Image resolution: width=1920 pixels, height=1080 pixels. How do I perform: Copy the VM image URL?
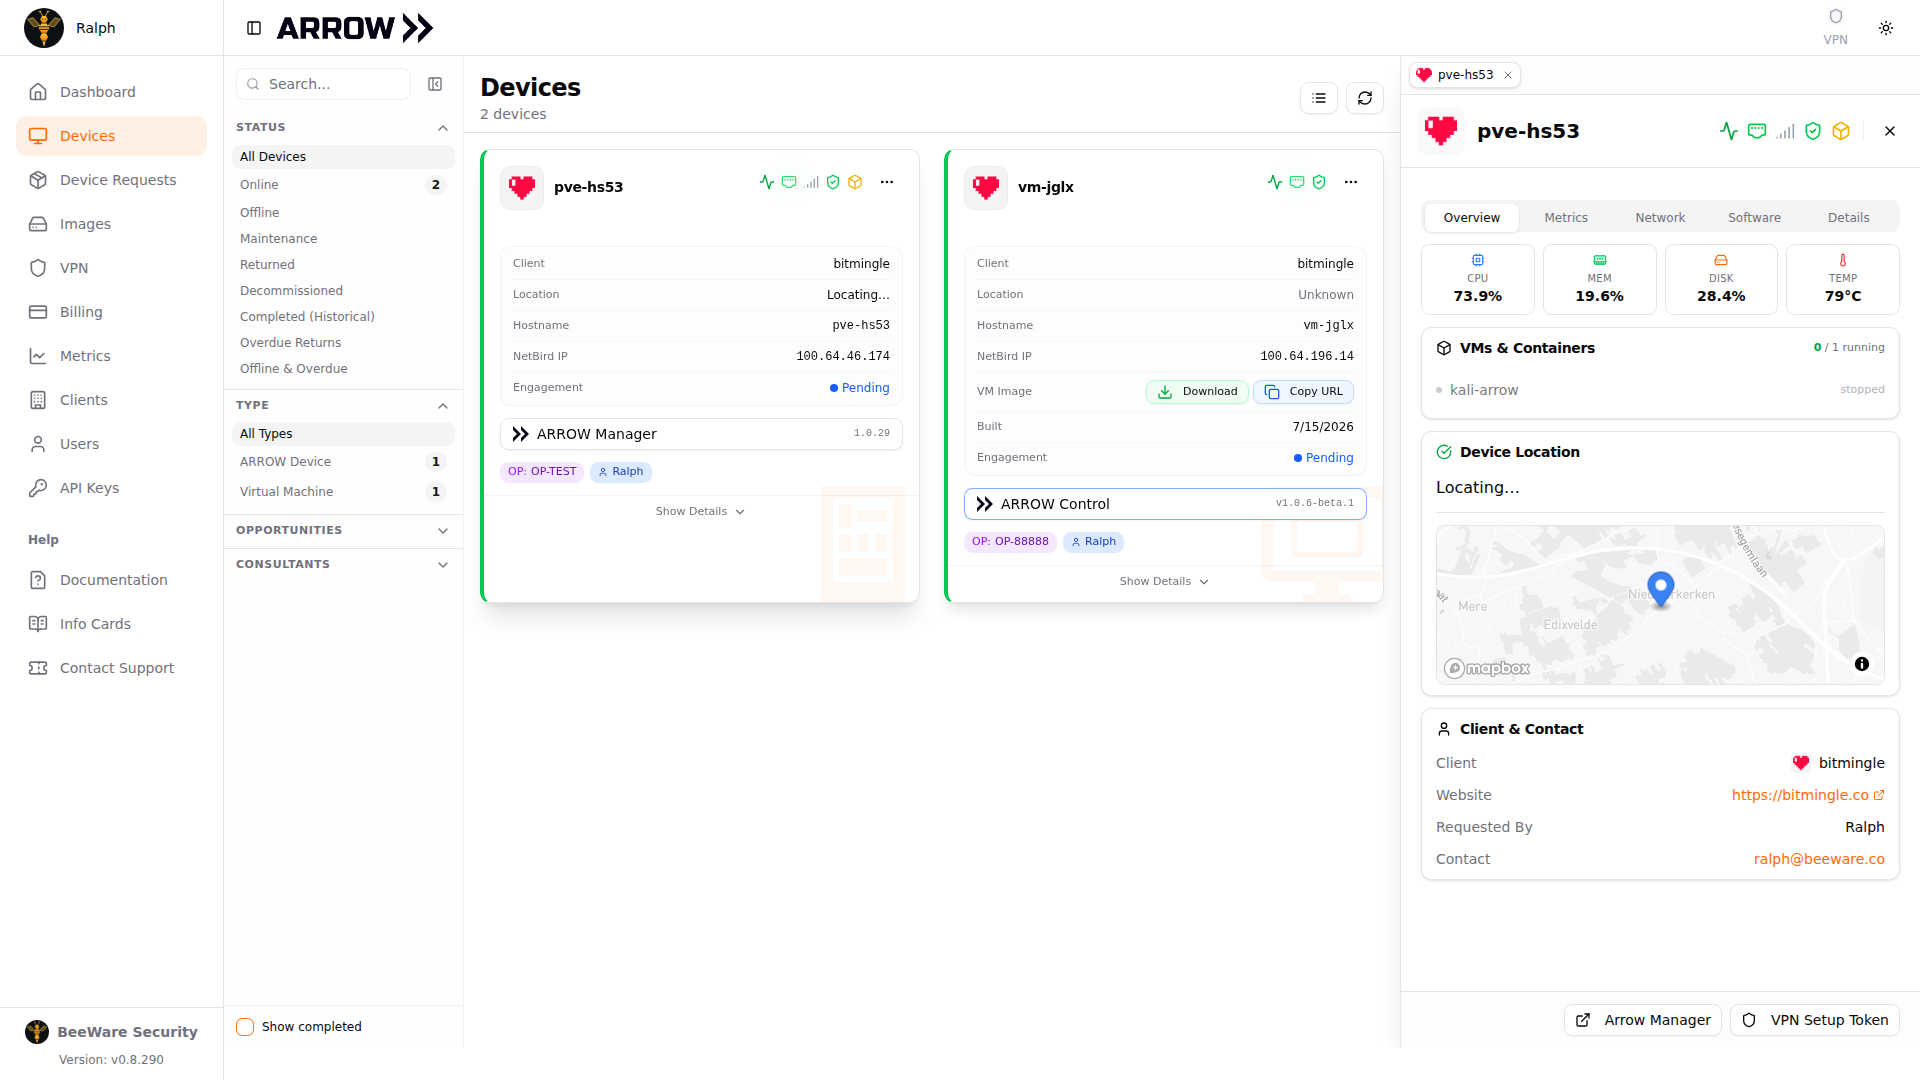click(x=1303, y=392)
